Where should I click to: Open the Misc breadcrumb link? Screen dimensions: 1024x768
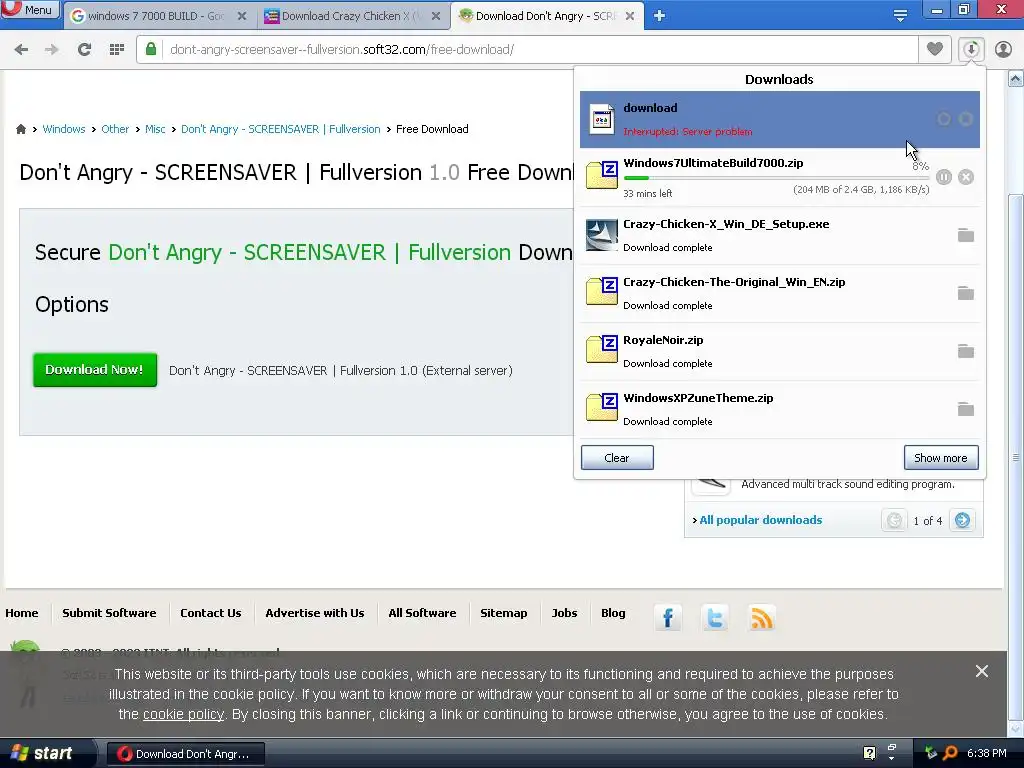155,129
